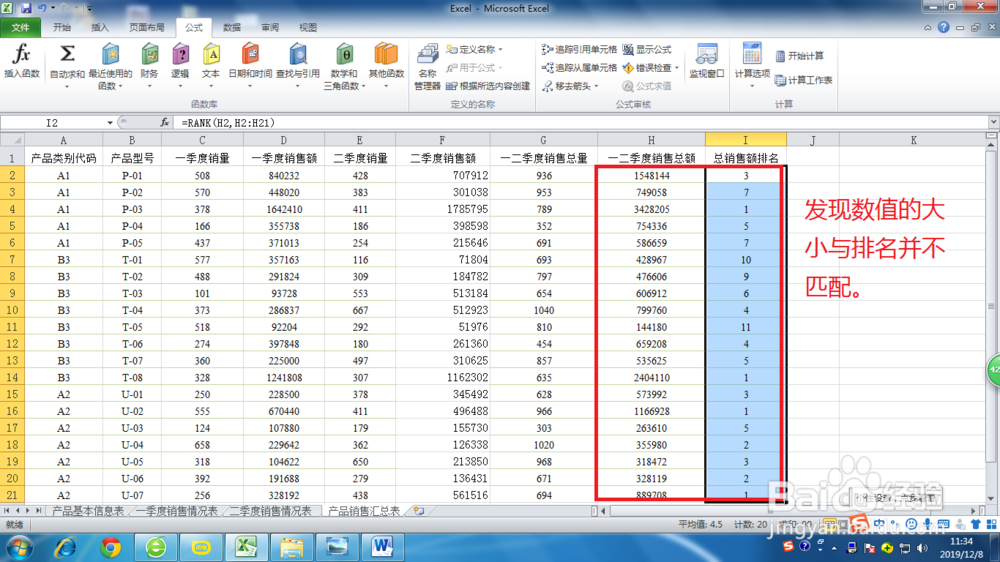Viewport: 1000px width, 562px height.
Task: Open sheet tab 产品基本信息表
Action: pos(88,511)
